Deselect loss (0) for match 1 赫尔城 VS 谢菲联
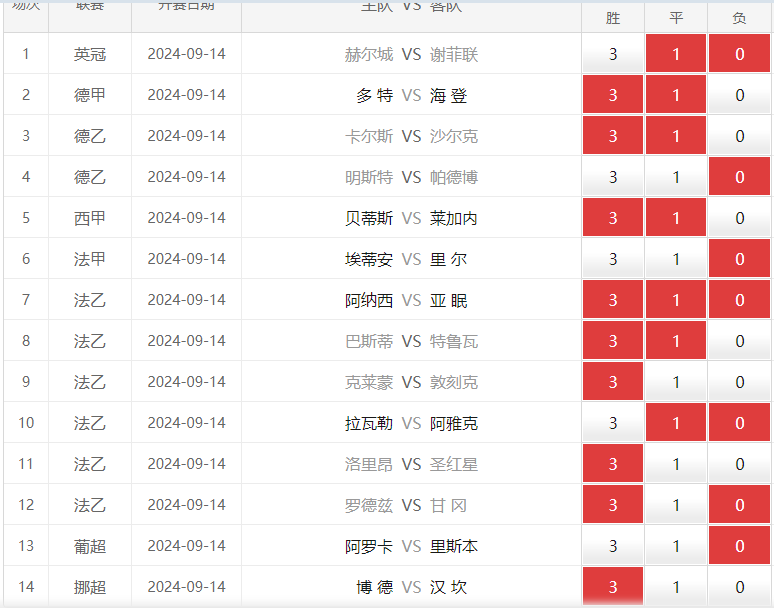Screen dimensions: 774x609 (739, 53)
